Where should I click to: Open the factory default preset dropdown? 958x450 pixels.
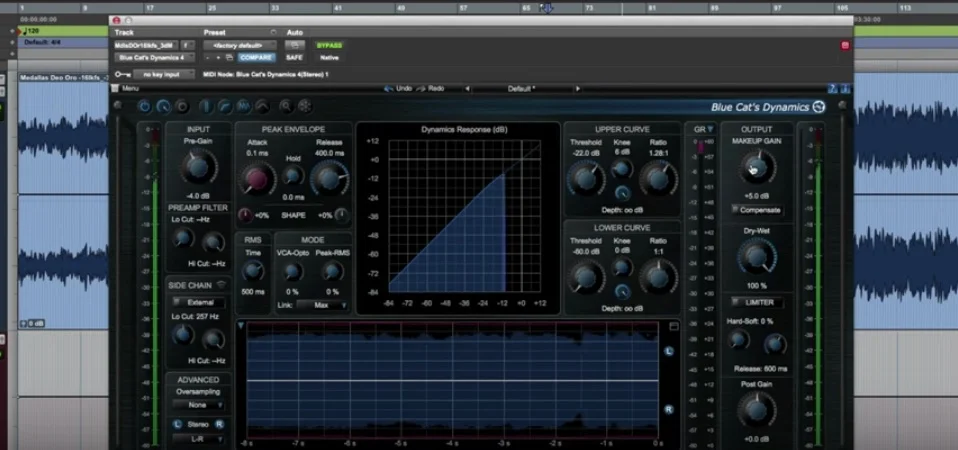[x=240, y=45]
